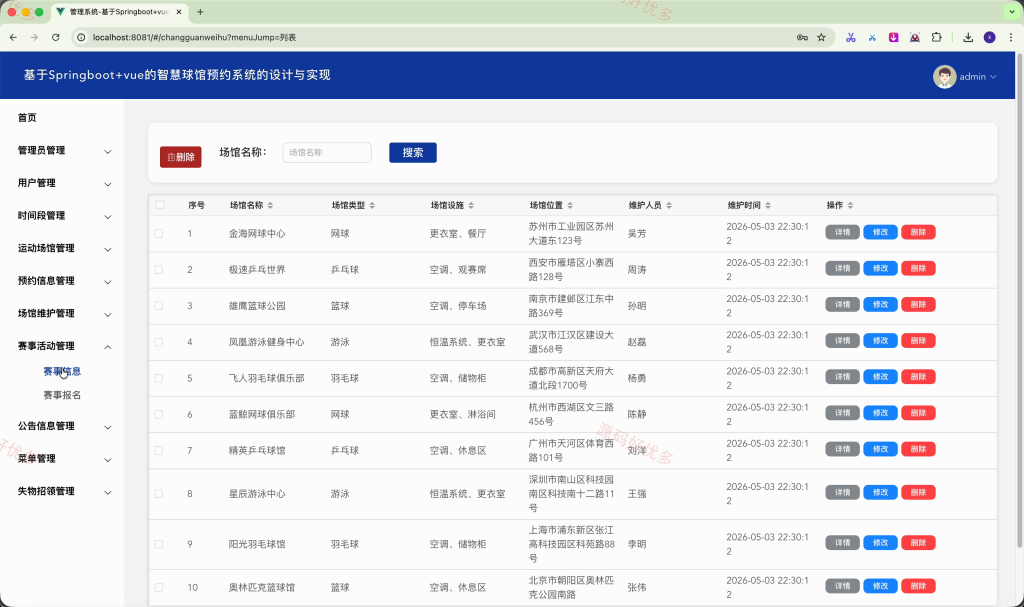Open a new browser tab with plus
Image resolution: width=1024 pixels, height=607 pixels.
[200, 12]
